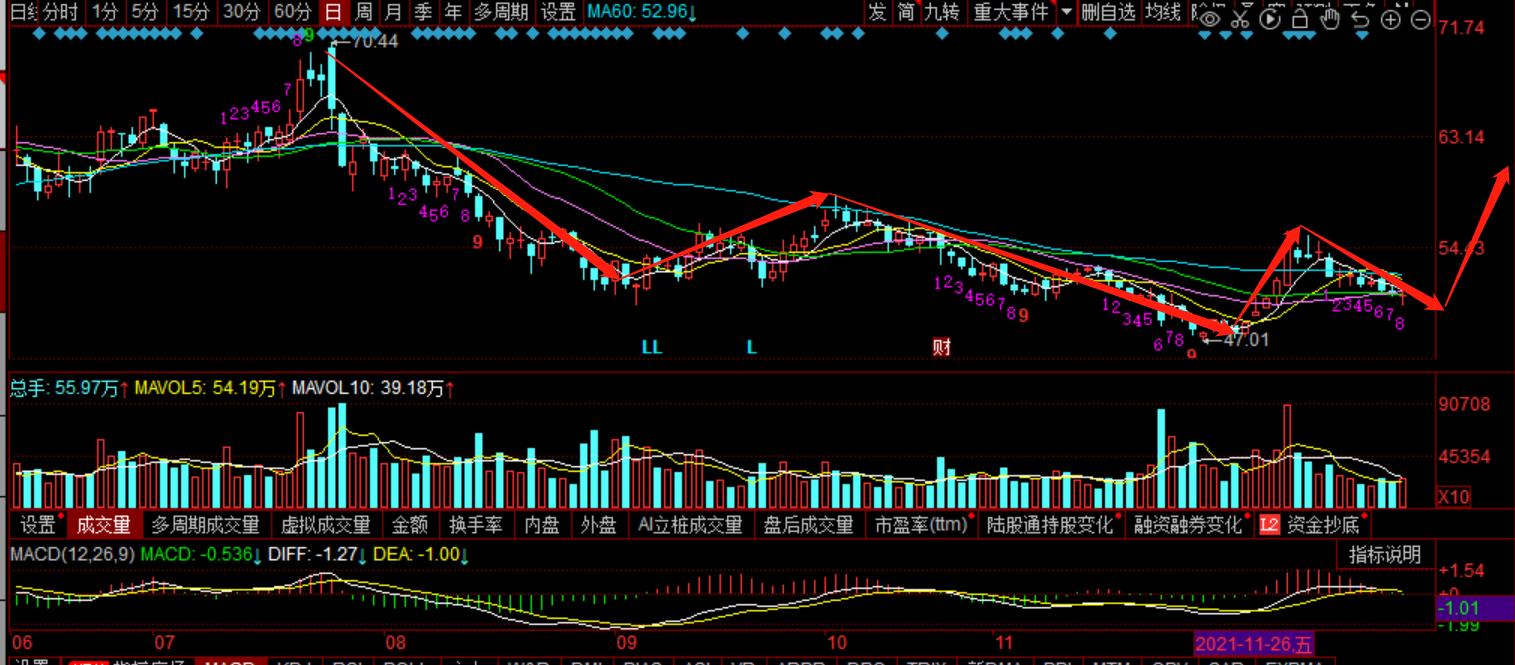Open the 重大事件 events button
This screenshot has width=1515, height=665.
pyautogui.click(x=1011, y=13)
